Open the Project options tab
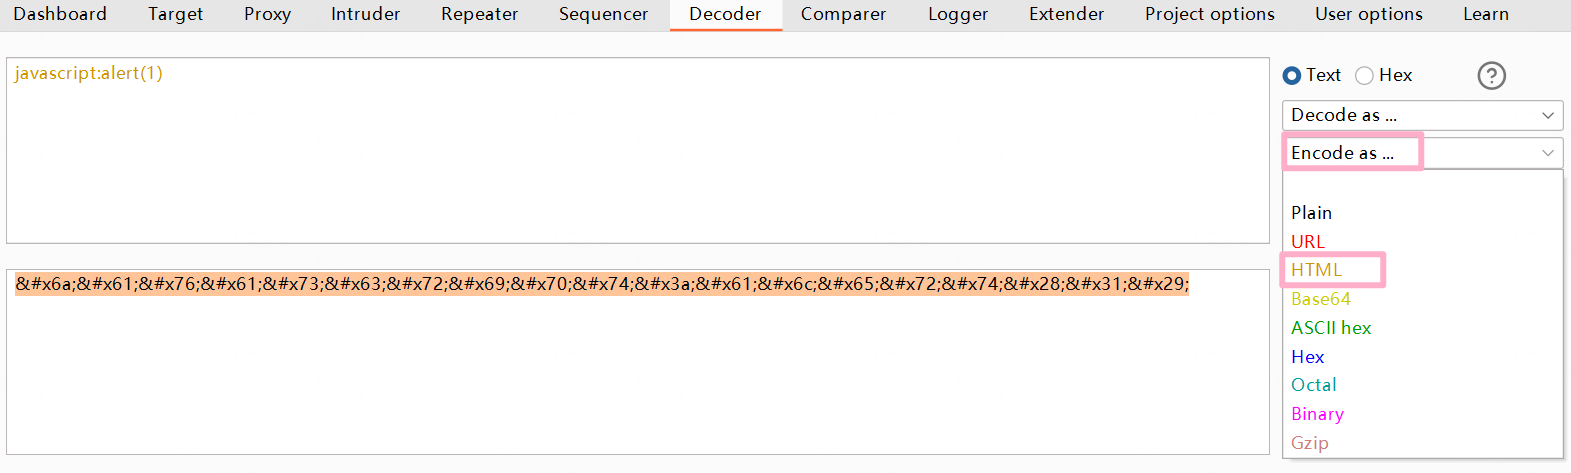This screenshot has width=1571, height=473. pos(1210,14)
